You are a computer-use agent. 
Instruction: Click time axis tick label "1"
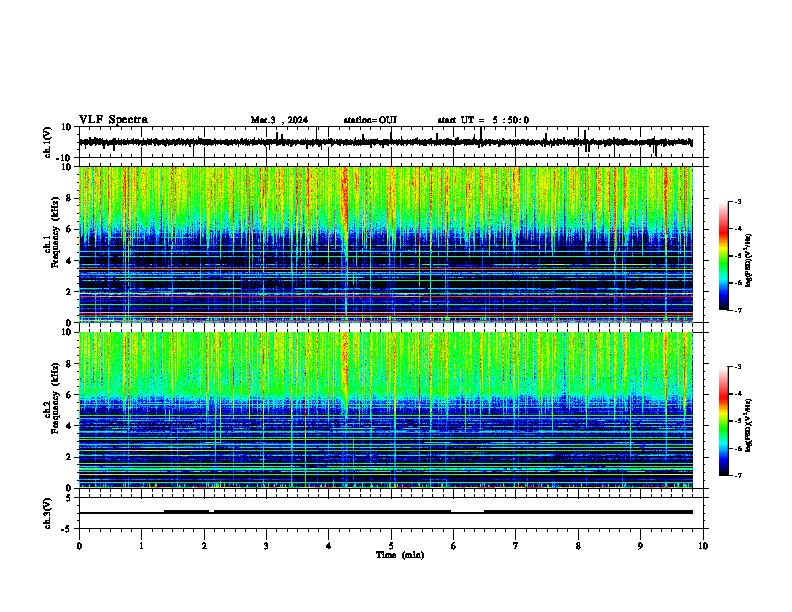(x=142, y=546)
